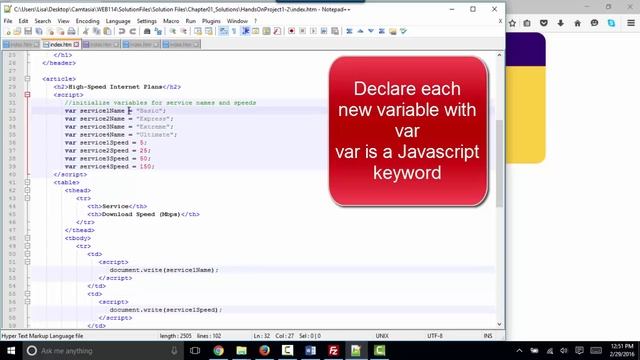Click the Run macro multiple times icon
The image size is (640, 360).
tap(324, 31)
